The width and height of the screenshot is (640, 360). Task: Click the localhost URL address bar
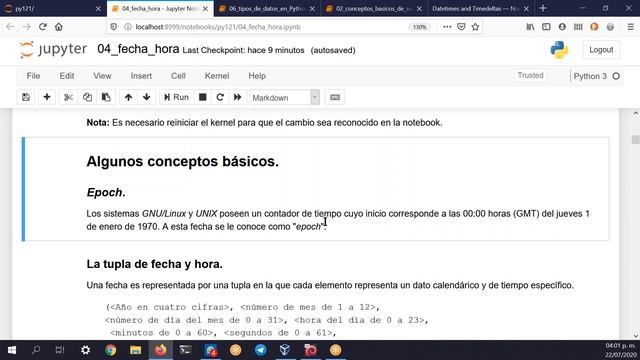point(269,27)
